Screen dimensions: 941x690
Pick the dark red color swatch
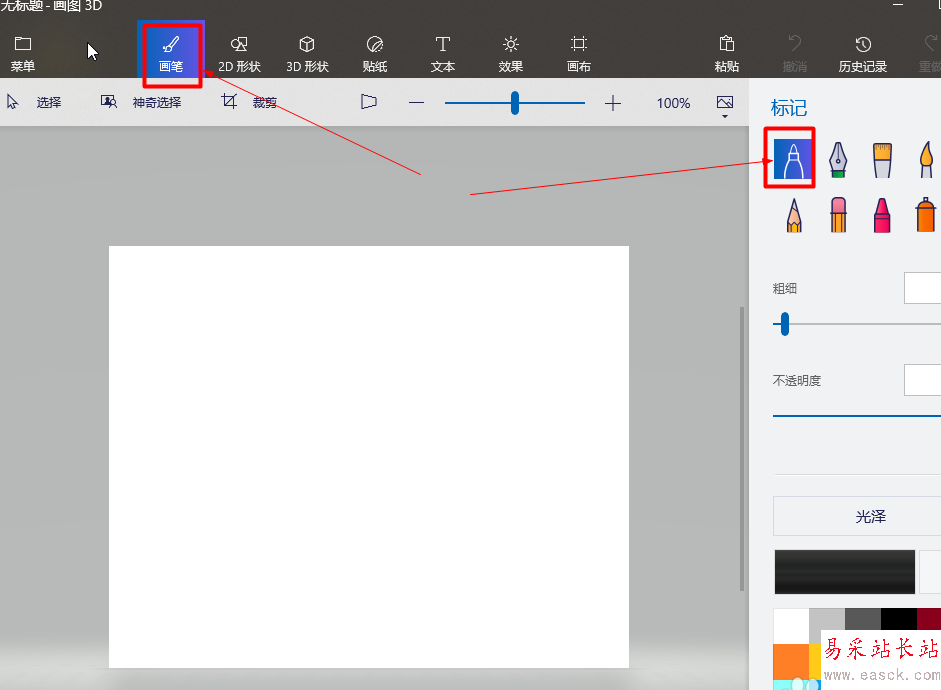[929, 619]
